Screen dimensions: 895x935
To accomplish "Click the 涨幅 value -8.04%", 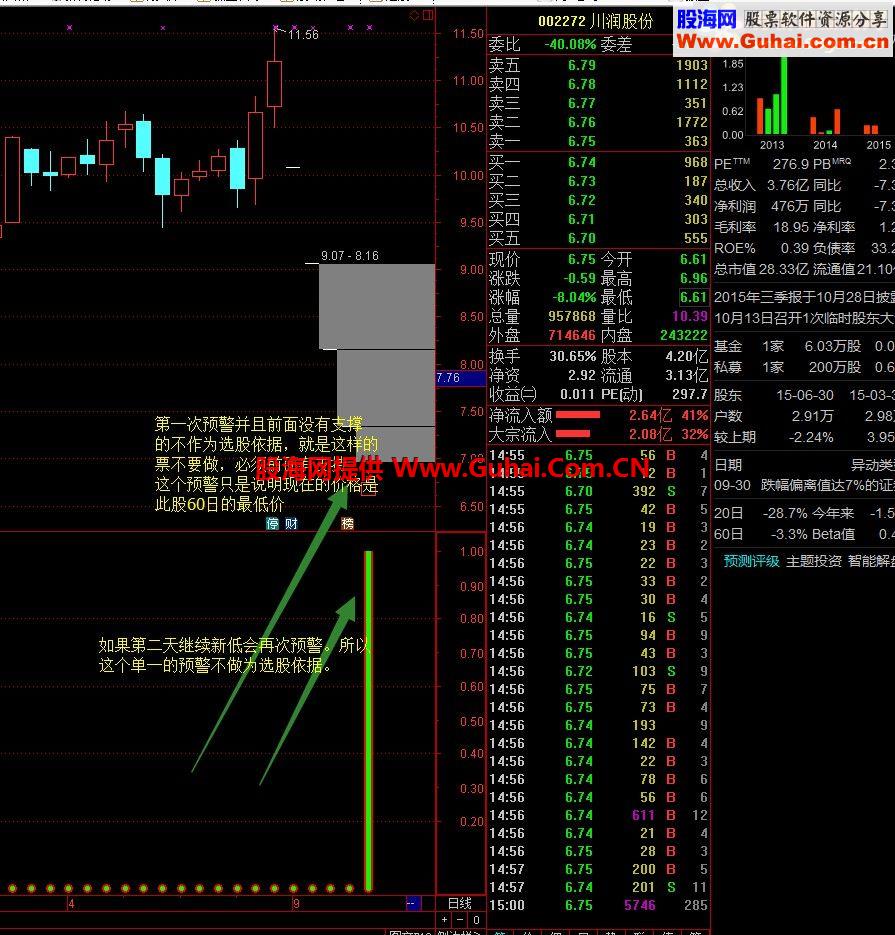I will coord(574,298).
